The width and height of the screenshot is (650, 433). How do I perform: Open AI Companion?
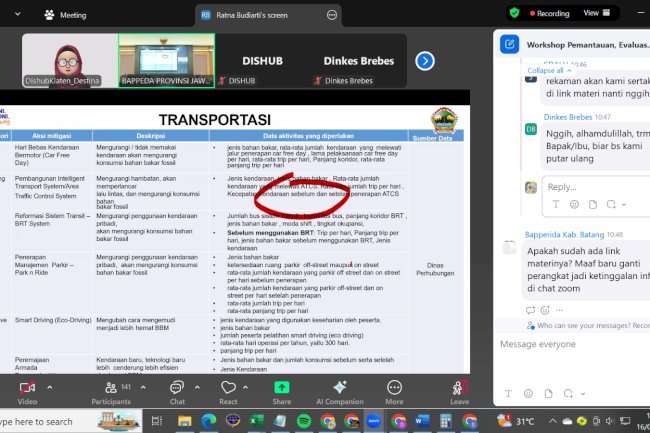pyautogui.click(x=339, y=389)
